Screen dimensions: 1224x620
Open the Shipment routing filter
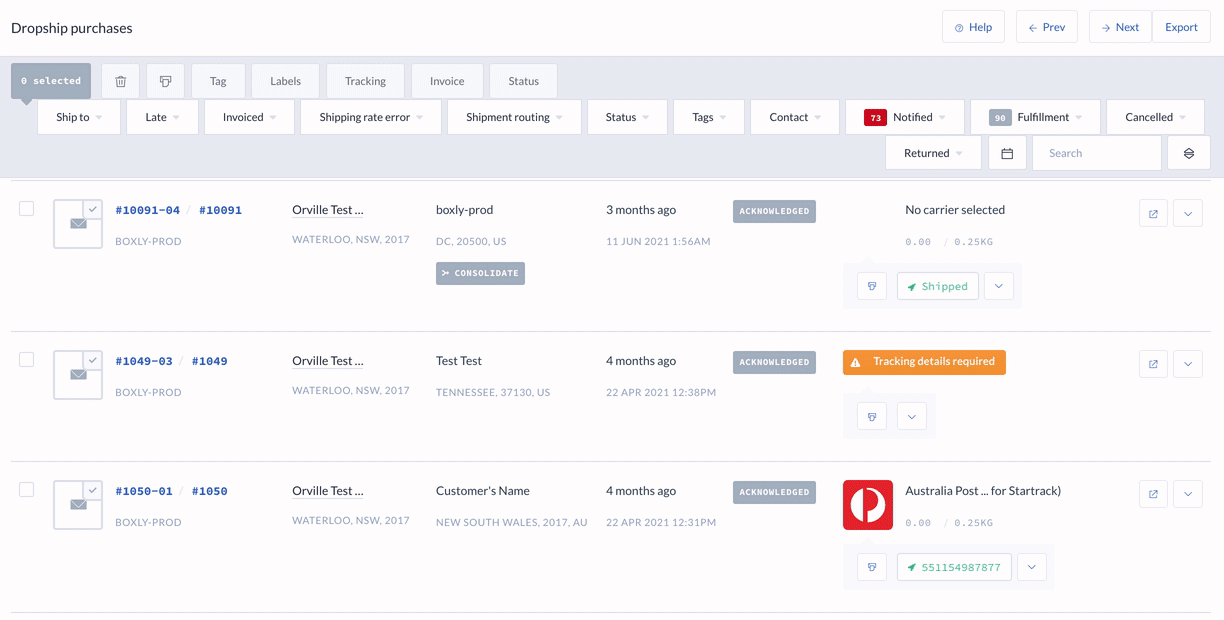pyautogui.click(x=514, y=117)
